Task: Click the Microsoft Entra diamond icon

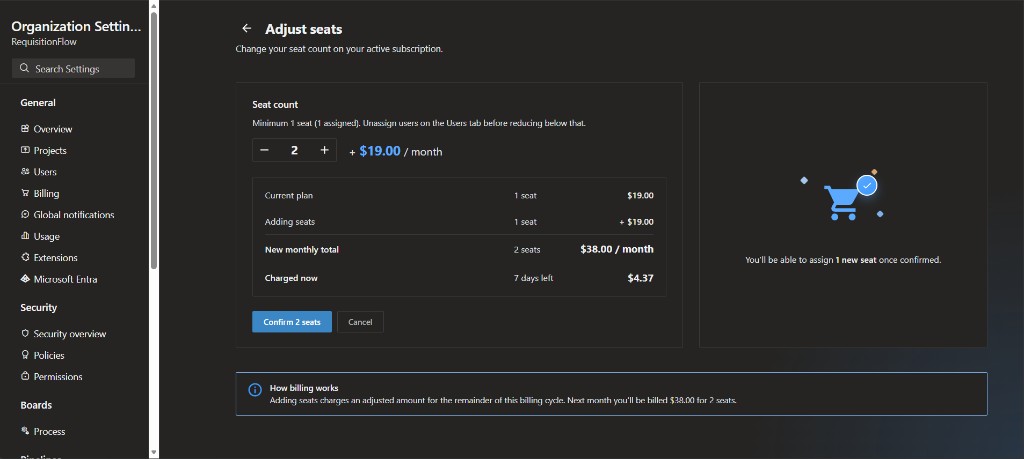Action: pyautogui.click(x=25, y=279)
